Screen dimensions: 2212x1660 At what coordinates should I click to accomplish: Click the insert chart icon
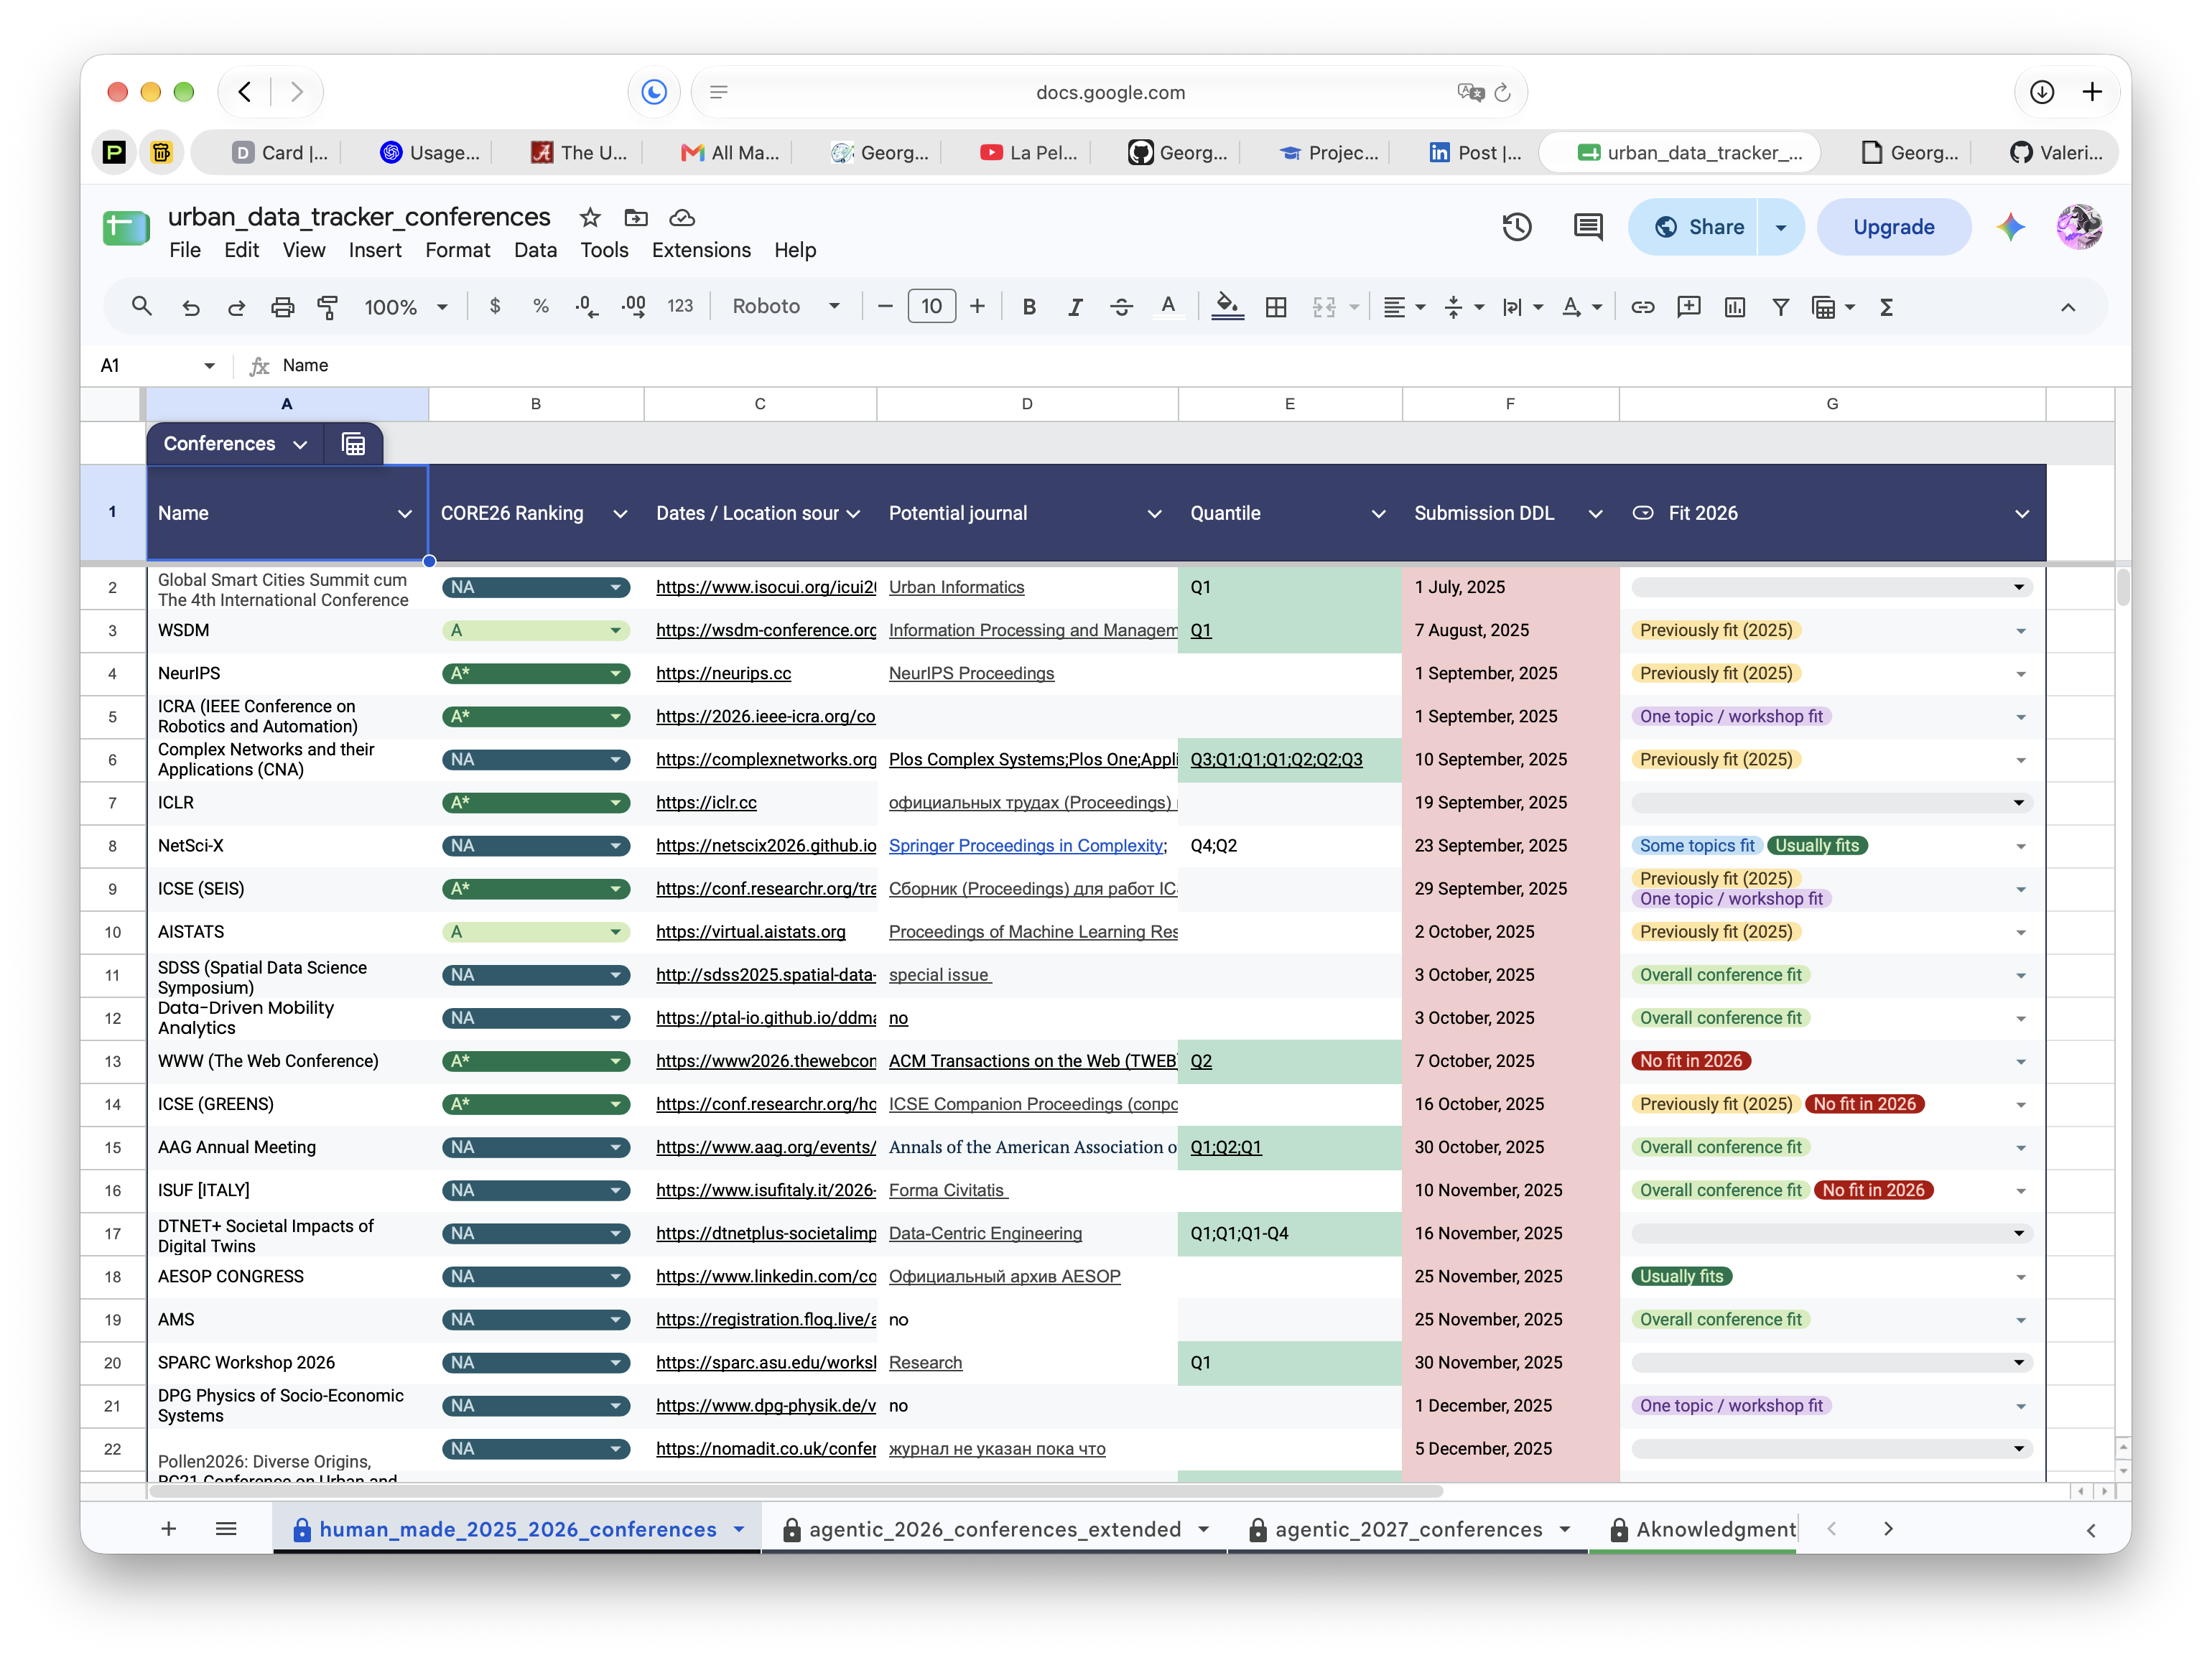(x=1734, y=307)
